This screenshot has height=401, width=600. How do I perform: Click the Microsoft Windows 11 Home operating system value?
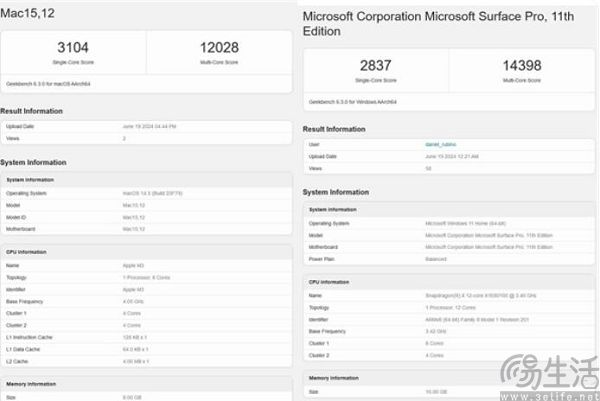[x=465, y=223]
